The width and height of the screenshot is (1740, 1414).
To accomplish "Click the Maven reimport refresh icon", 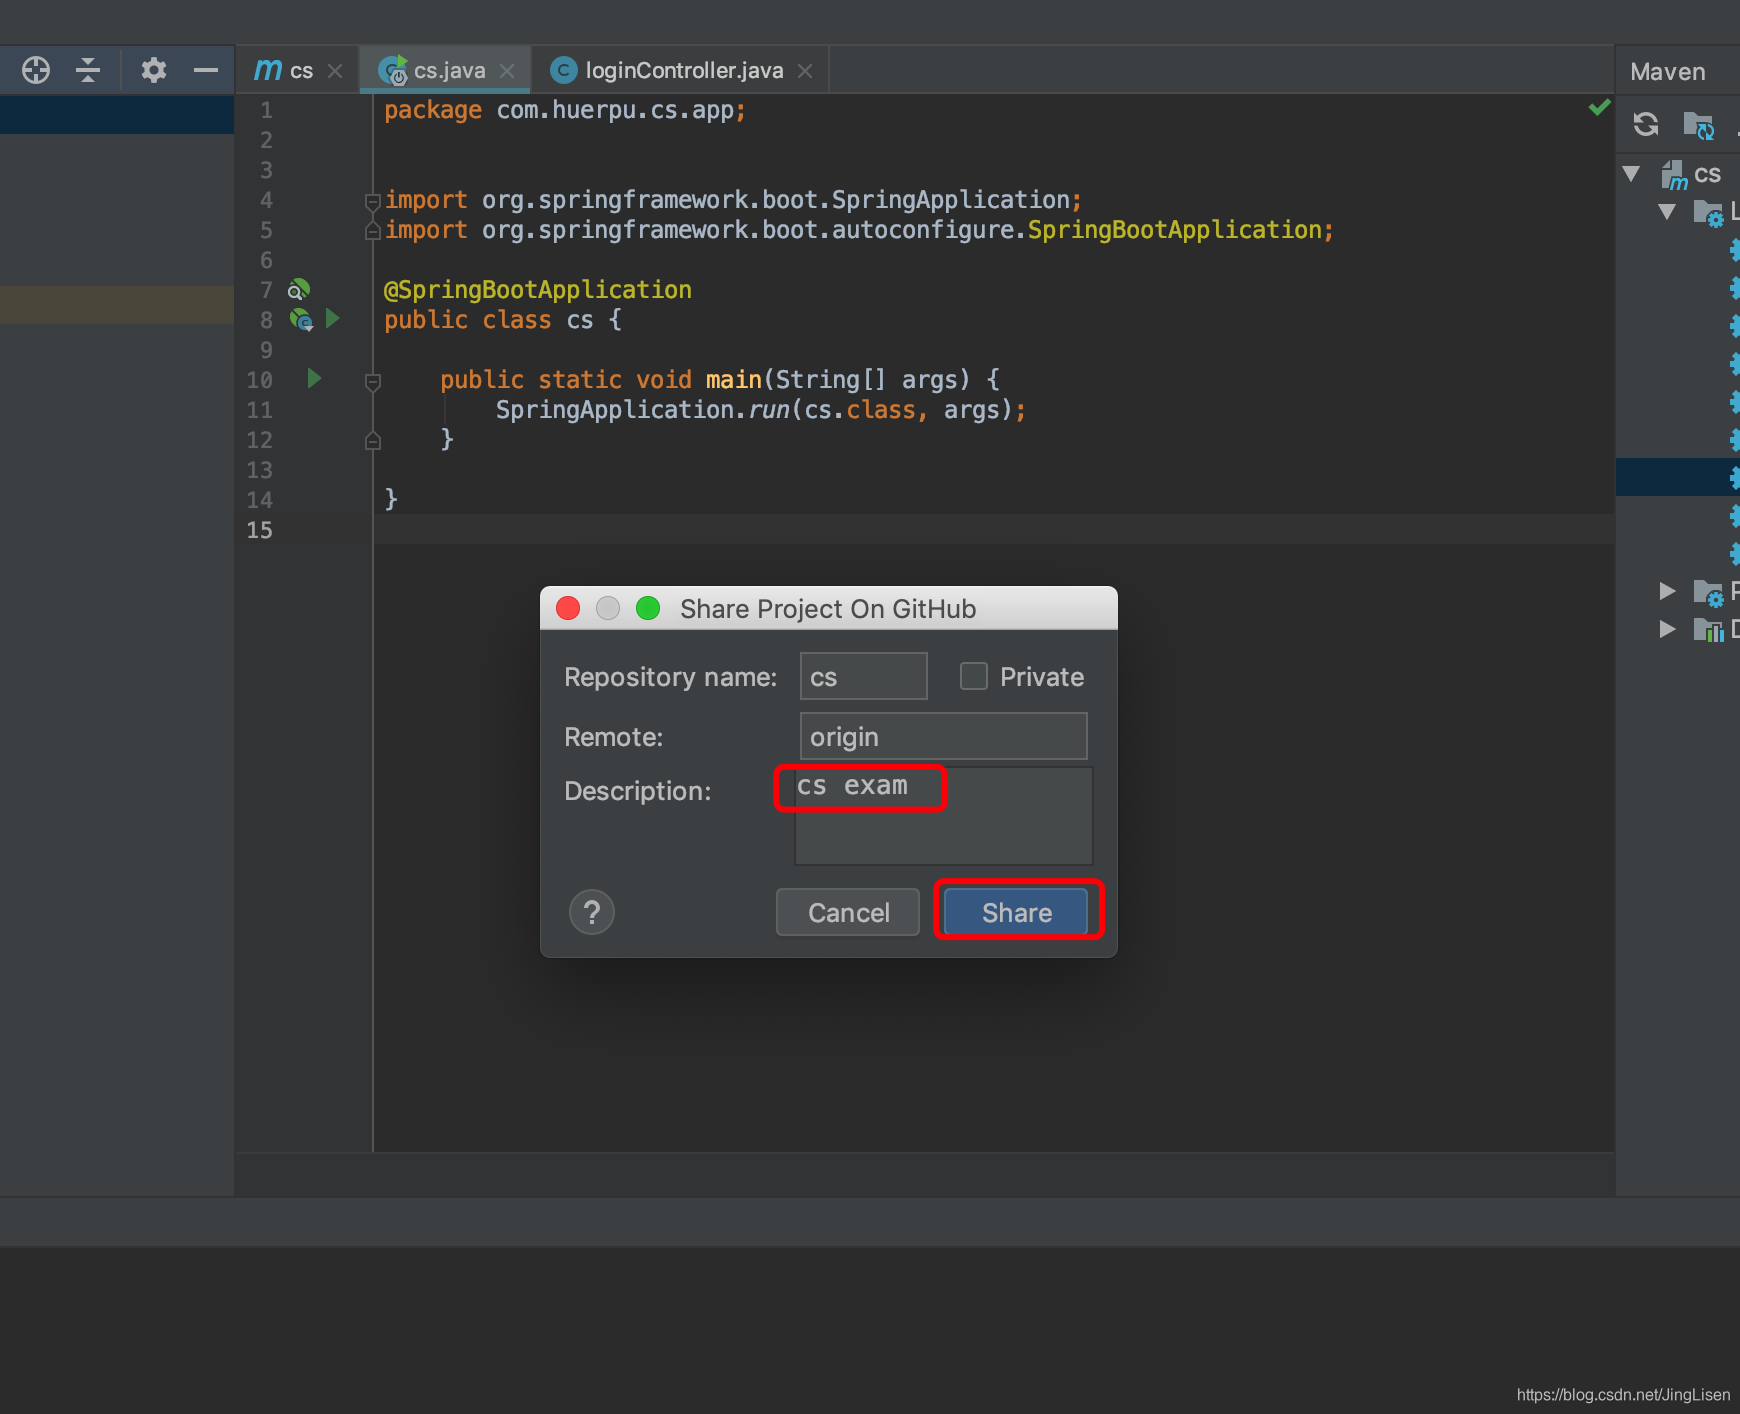I will pyautogui.click(x=1646, y=124).
